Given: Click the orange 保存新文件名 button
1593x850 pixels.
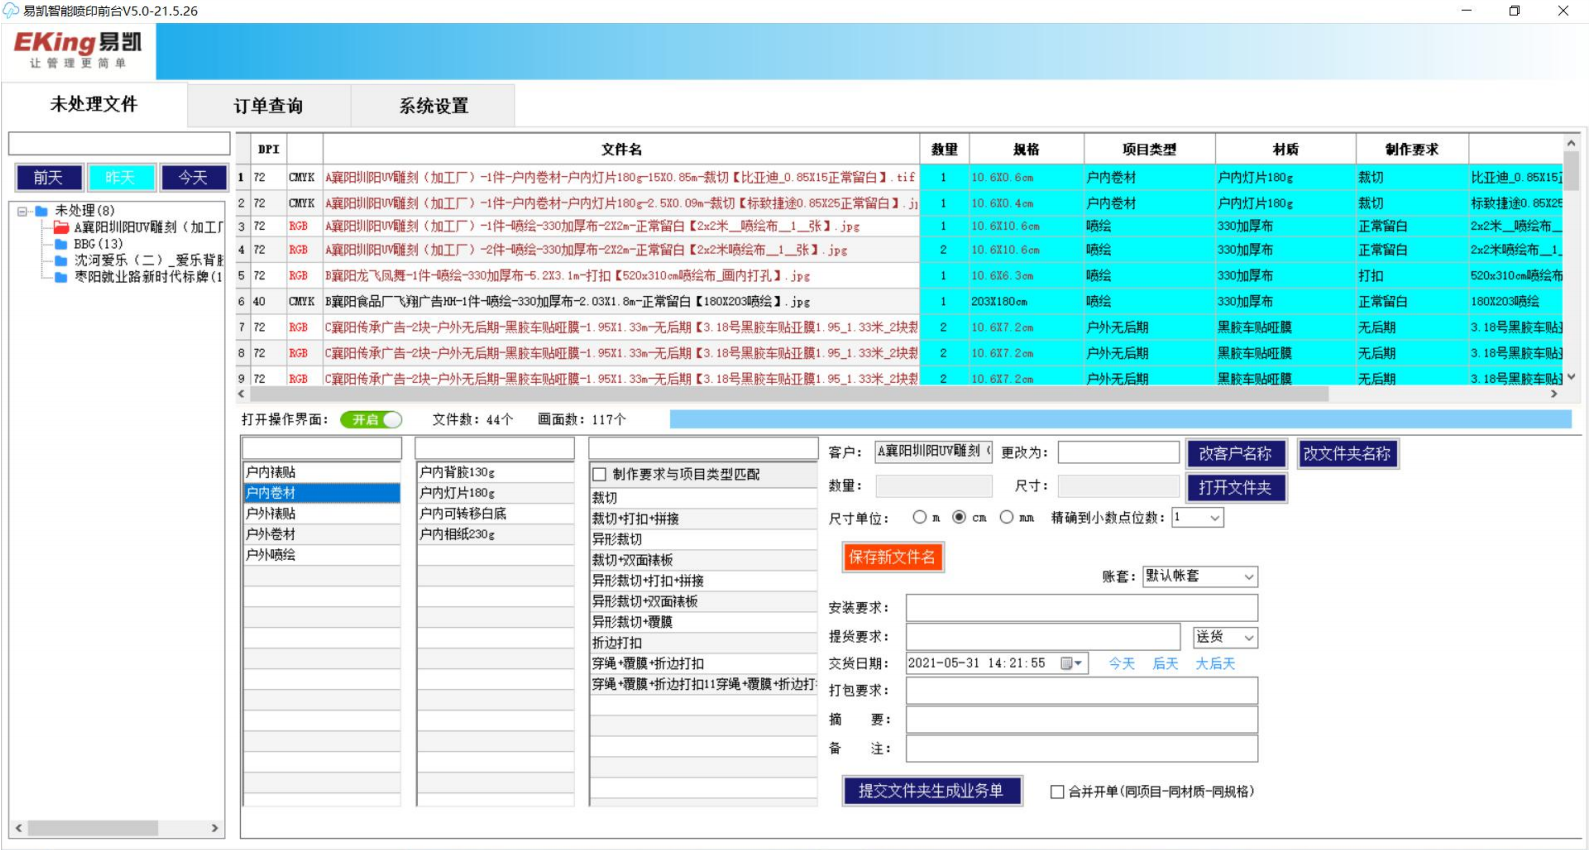Looking at the screenshot, I should click(x=892, y=557).
